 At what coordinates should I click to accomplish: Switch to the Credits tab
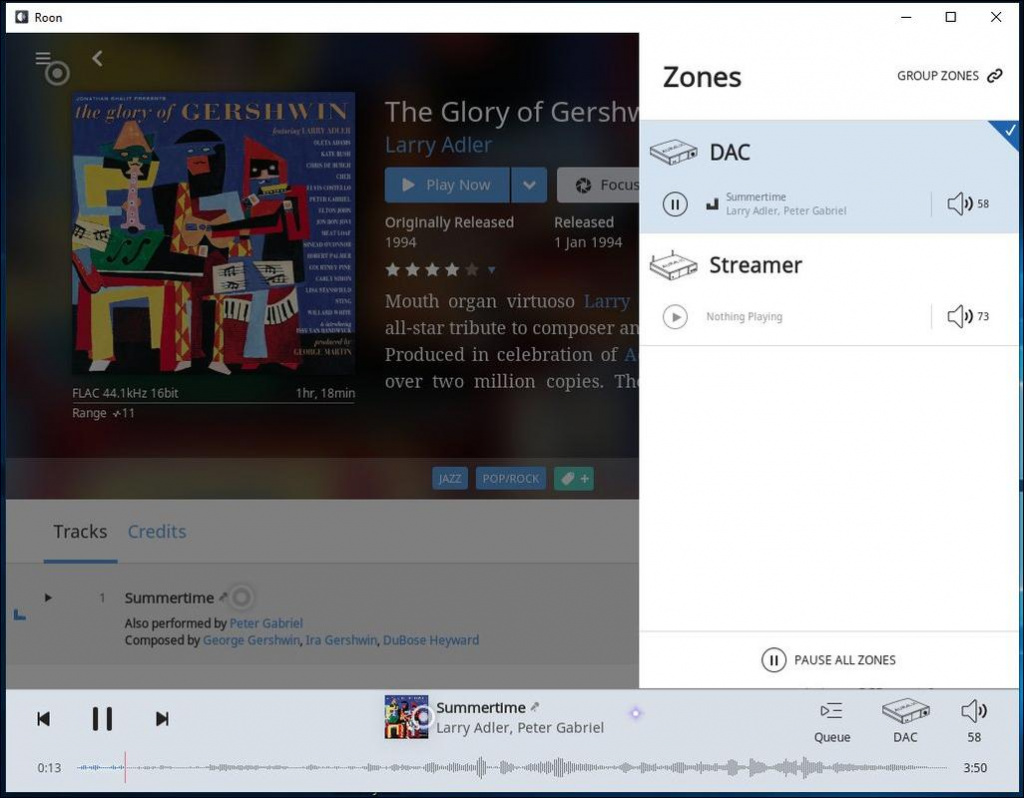point(157,532)
